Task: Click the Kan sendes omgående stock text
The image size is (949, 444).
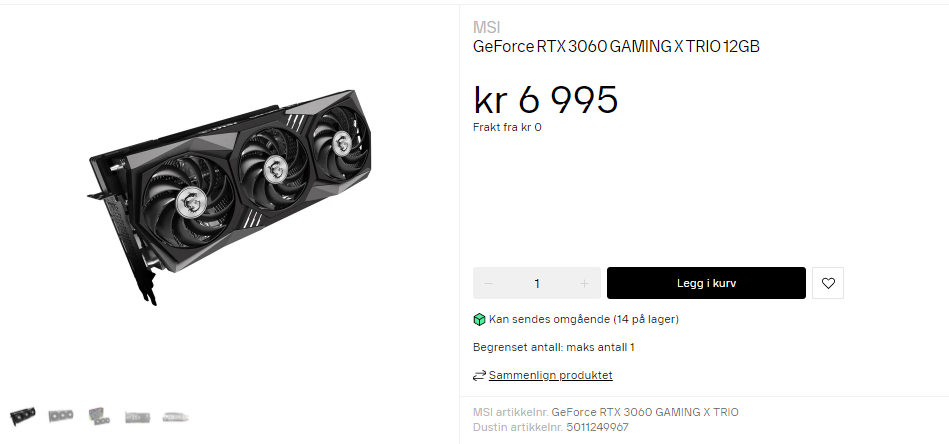Action: point(583,319)
